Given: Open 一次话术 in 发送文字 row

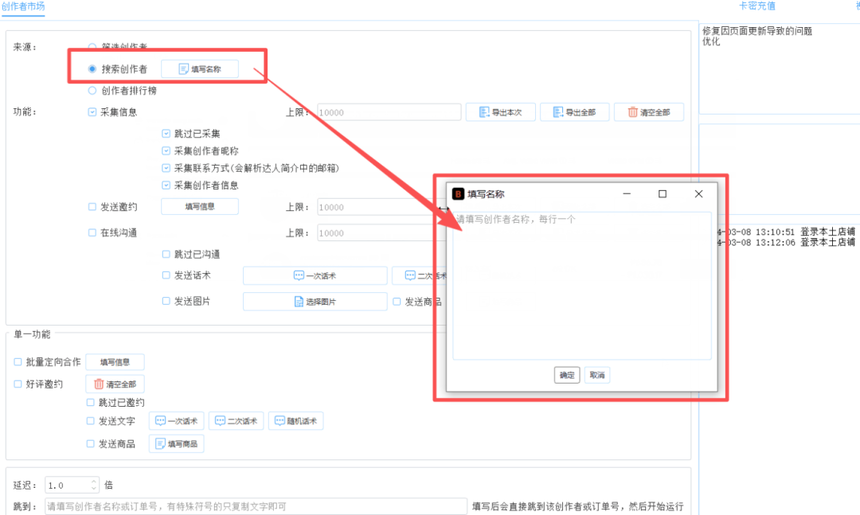Looking at the screenshot, I should coord(177,421).
